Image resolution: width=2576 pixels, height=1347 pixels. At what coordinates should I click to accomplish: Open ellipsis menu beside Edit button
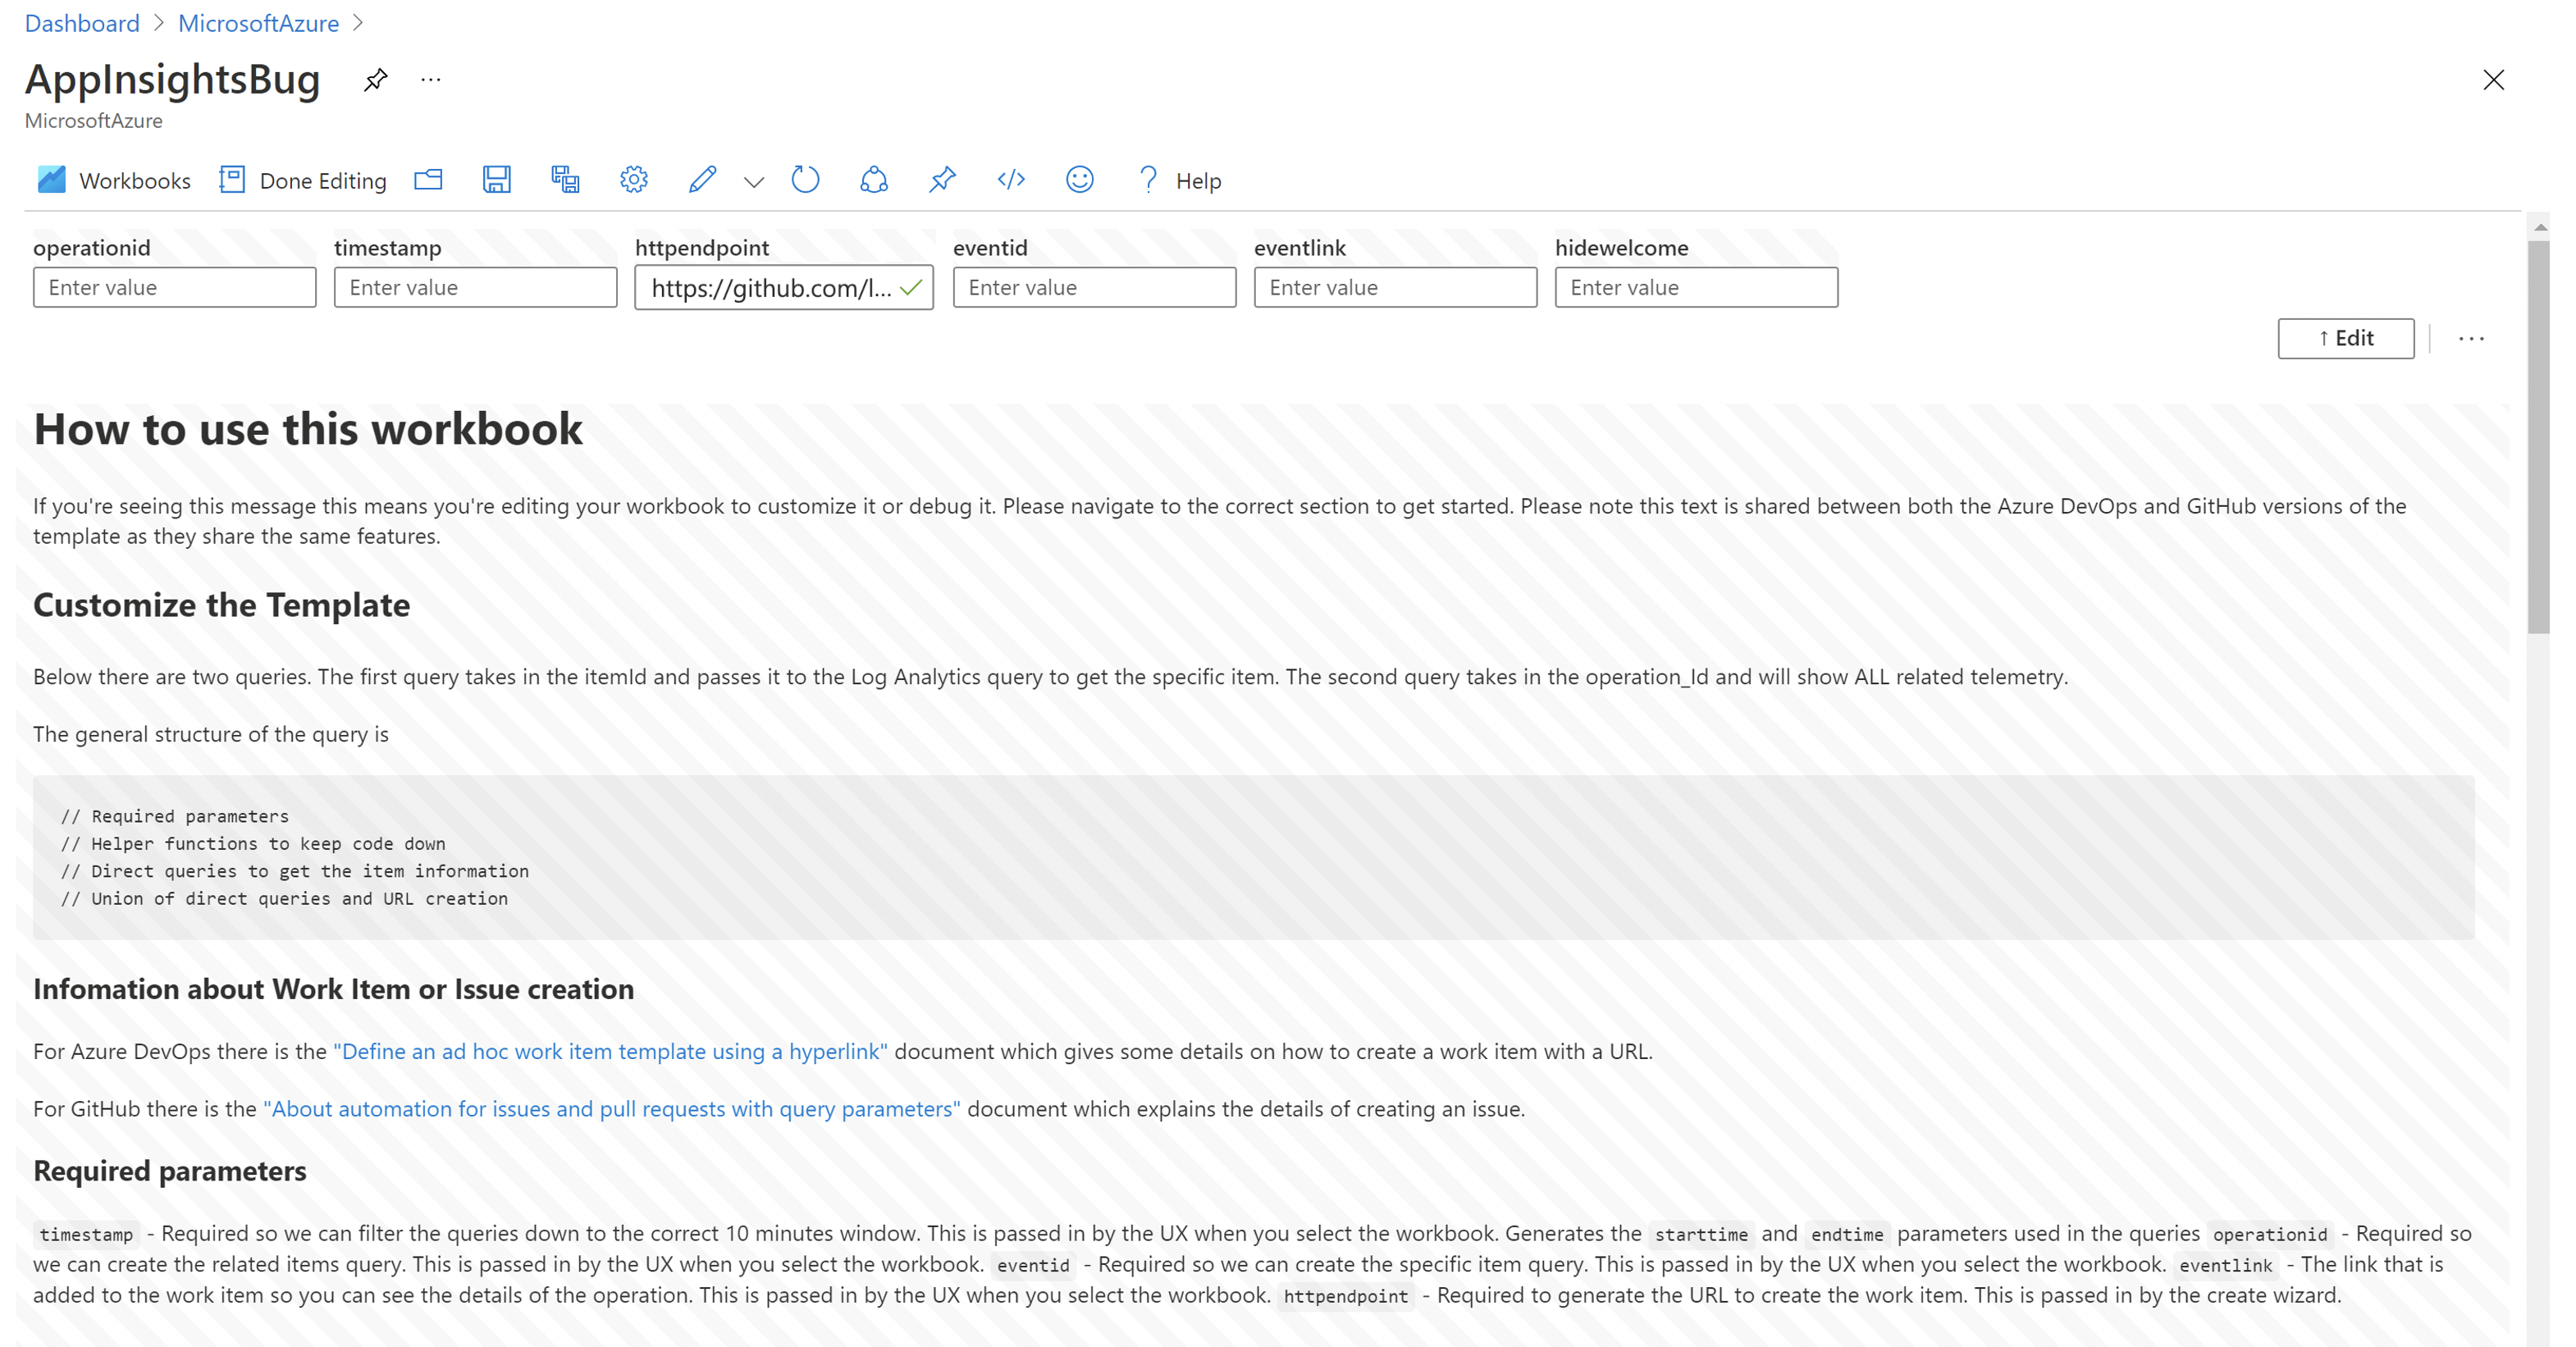pos(2471,339)
